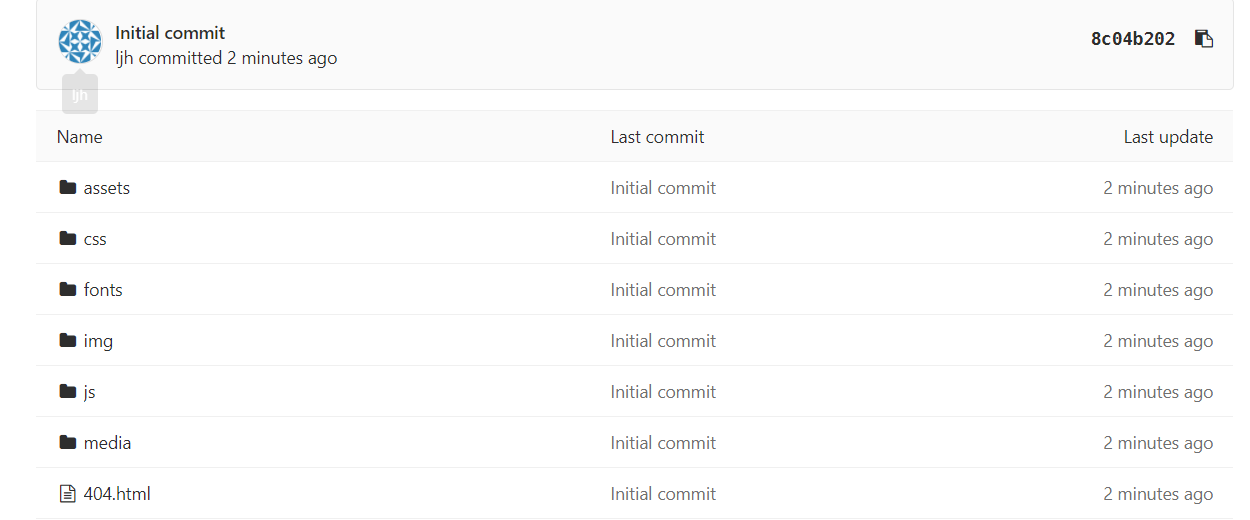Click the 404.html file icon

68,493
